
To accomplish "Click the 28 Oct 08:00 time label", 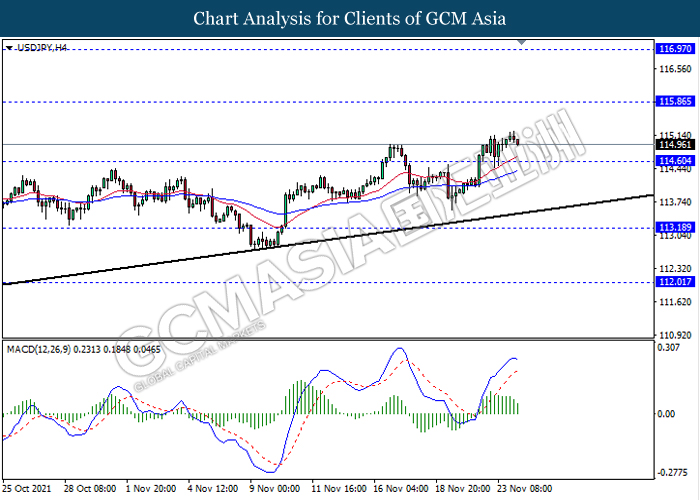I will coord(90,489).
